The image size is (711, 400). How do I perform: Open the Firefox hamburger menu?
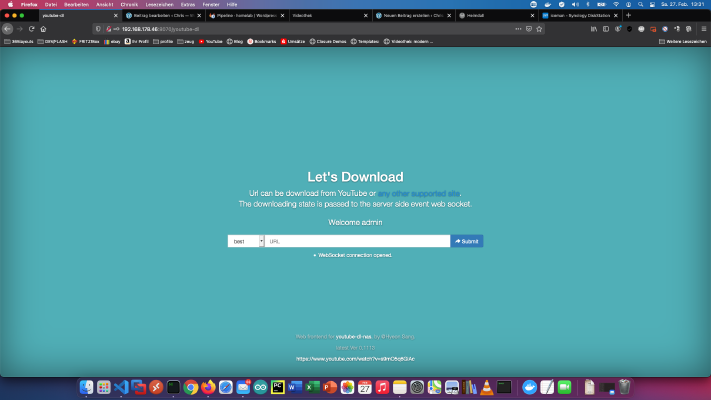[704, 29]
